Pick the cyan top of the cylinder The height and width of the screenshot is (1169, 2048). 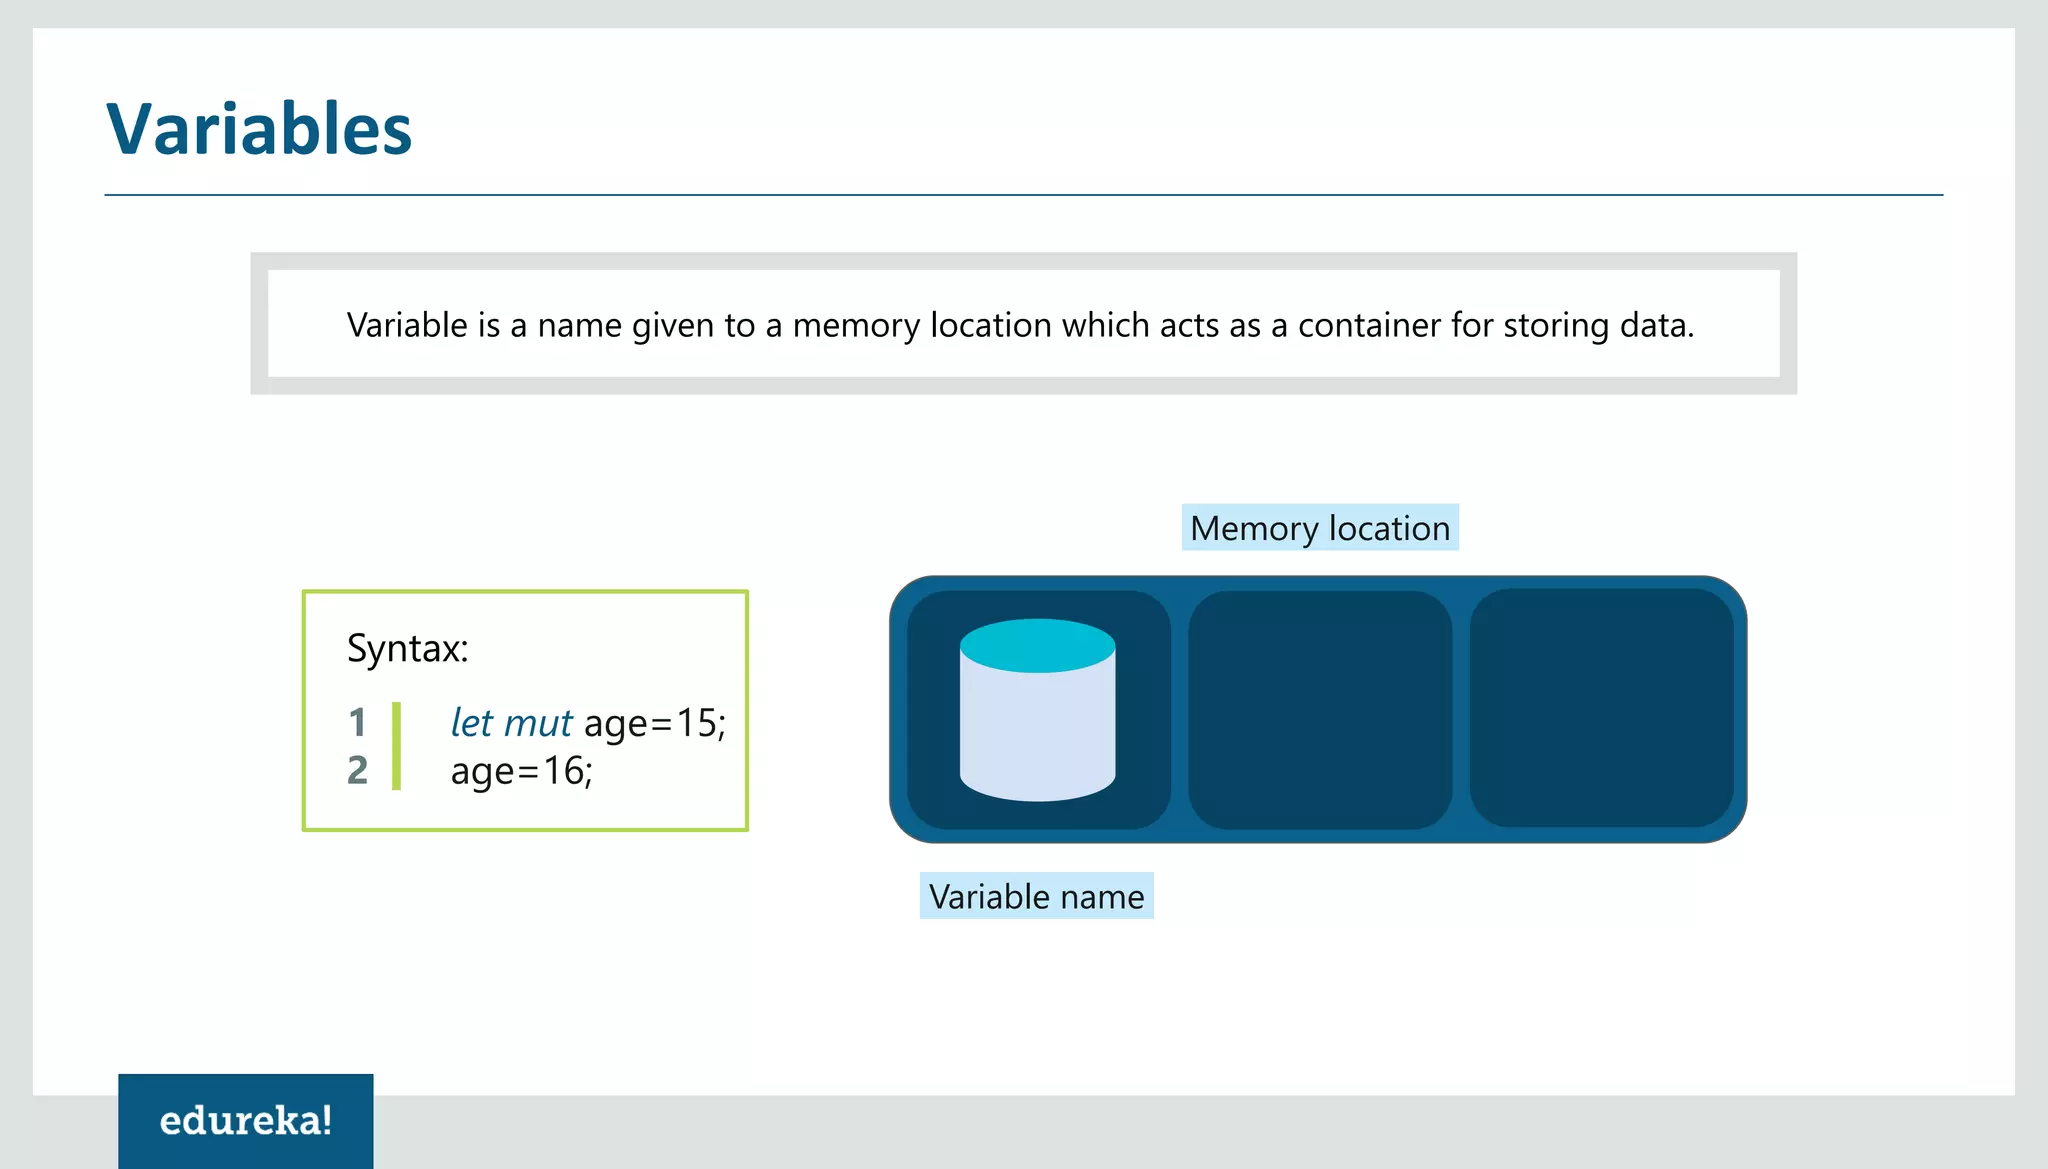(x=1037, y=645)
